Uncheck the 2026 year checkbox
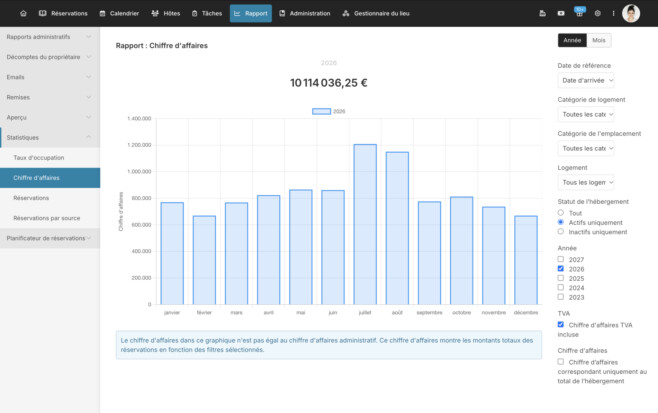This screenshot has width=658, height=413. (561, 269)
